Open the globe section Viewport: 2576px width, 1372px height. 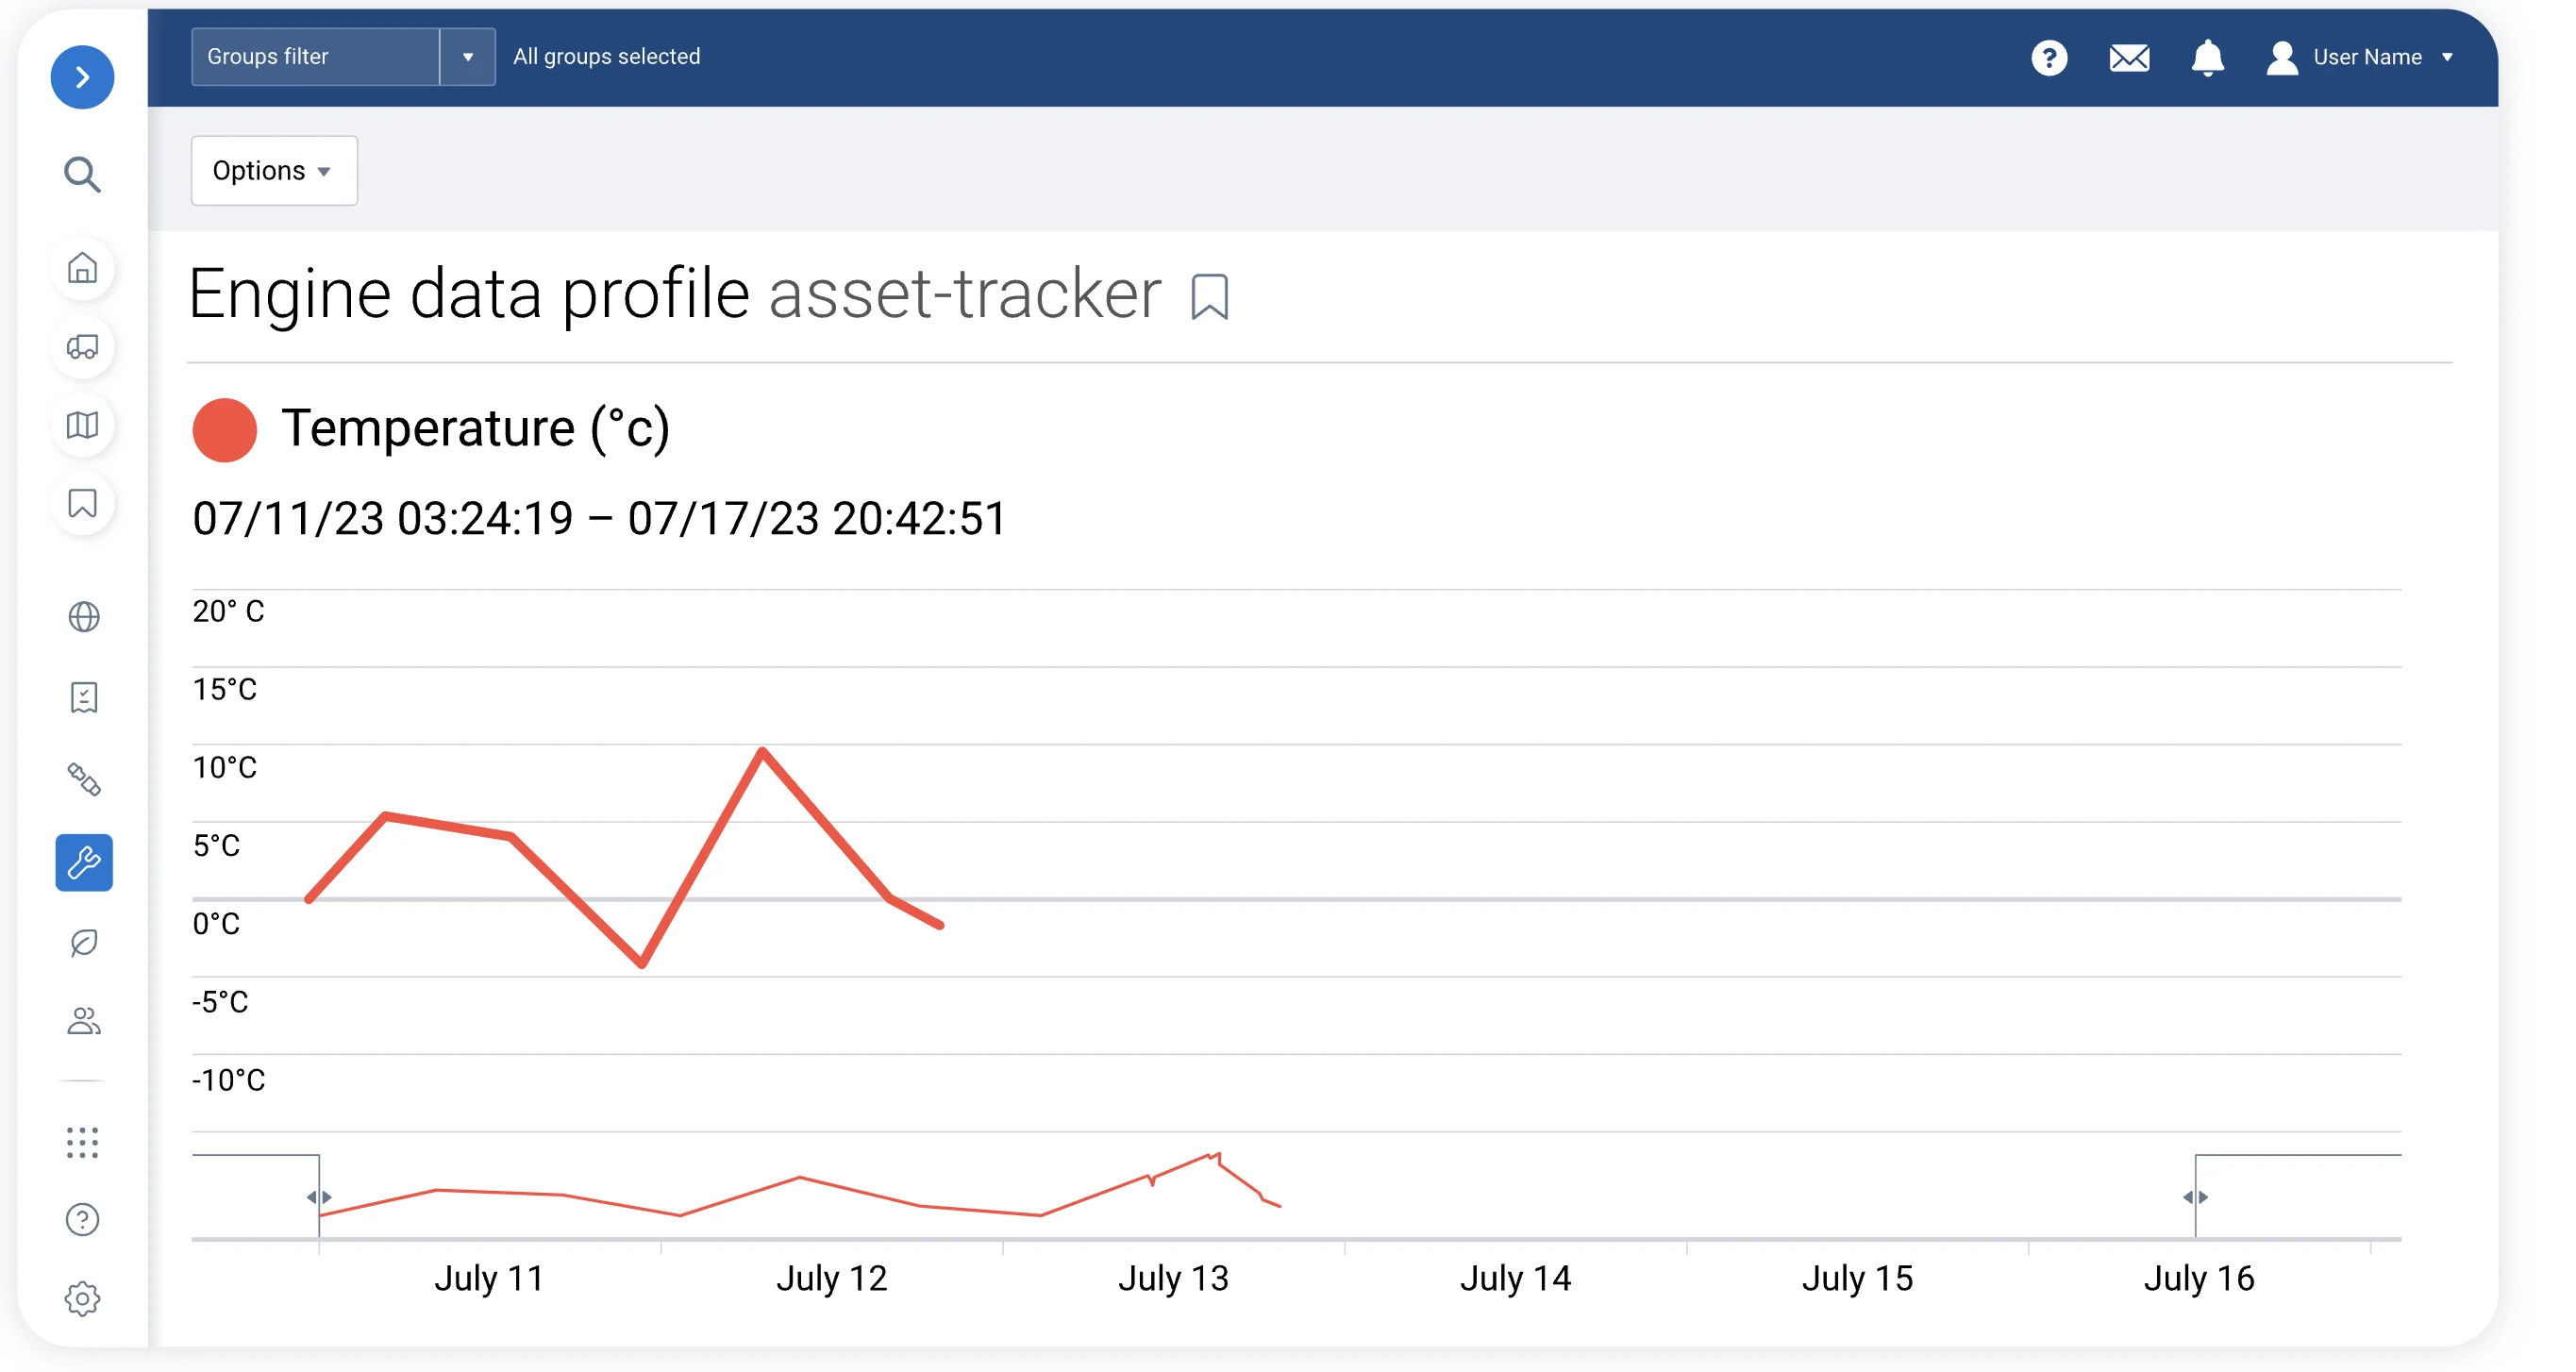[x=83, y=617]
